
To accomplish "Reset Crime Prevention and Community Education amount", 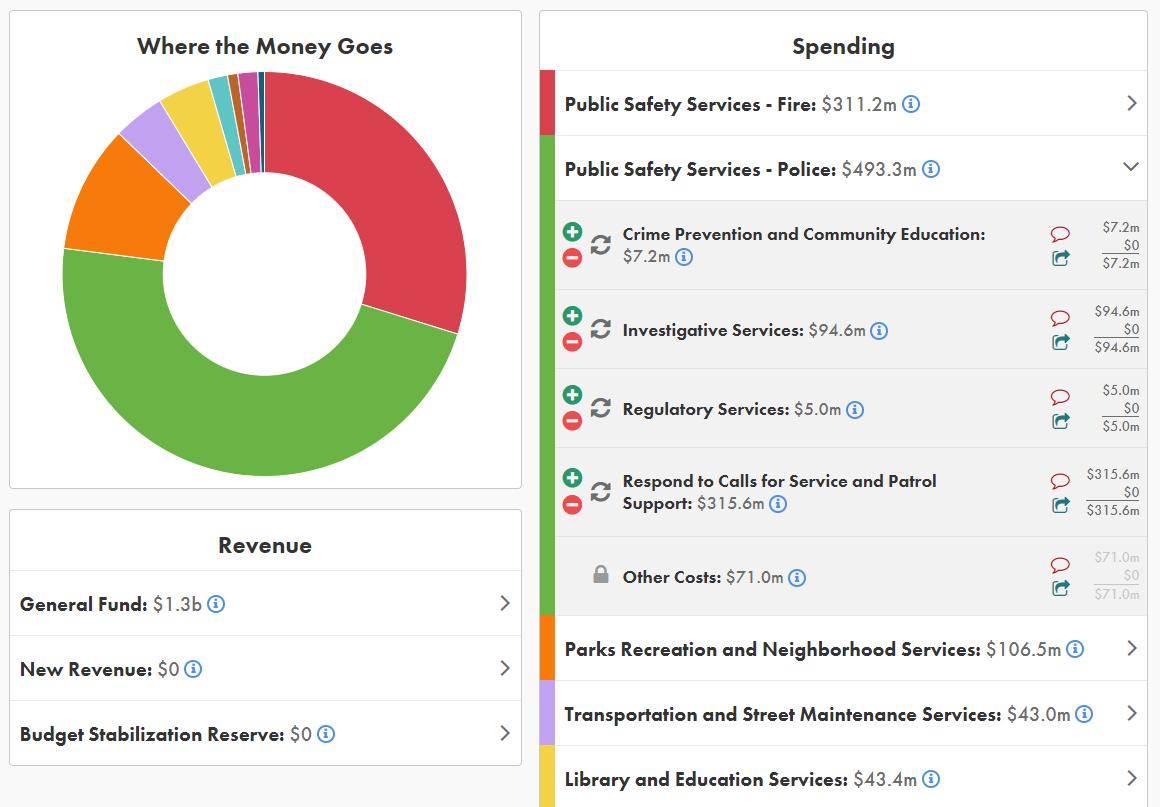I will 600,245.
